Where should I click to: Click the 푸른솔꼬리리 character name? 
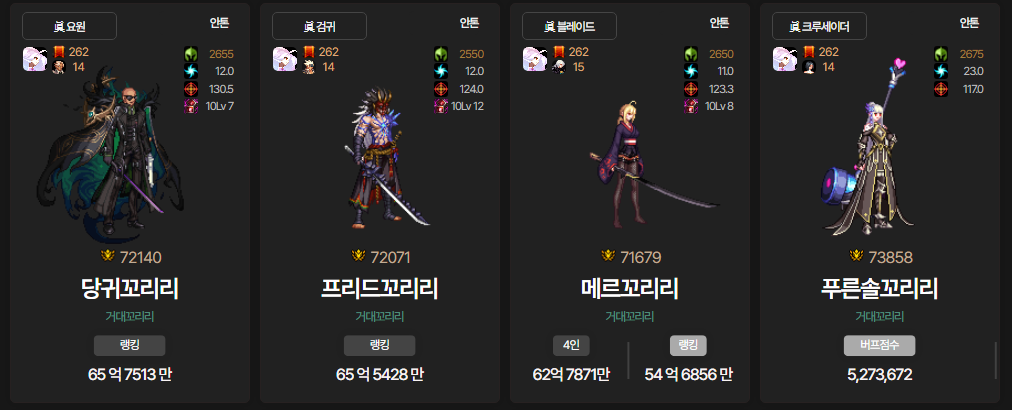[x=880, y=289]
